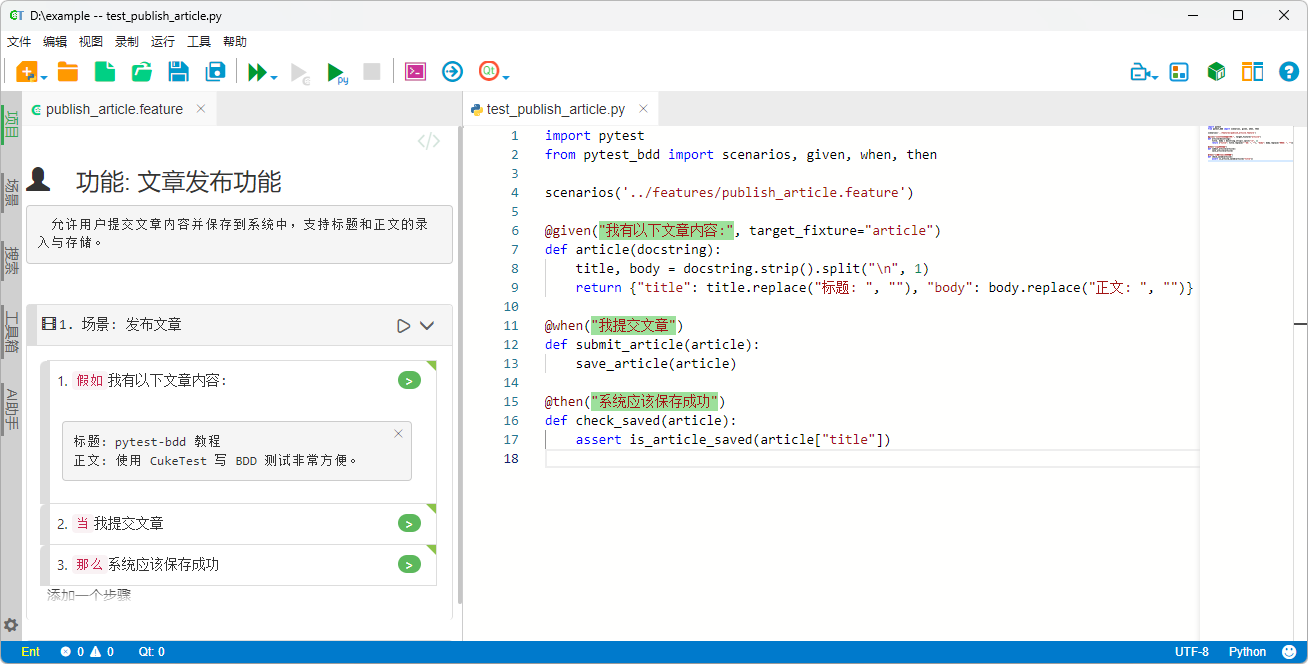Toggle the split layout view
Image resolution: width=1308 pixels, height=664 pixels.
click(x=1252, y=71)
